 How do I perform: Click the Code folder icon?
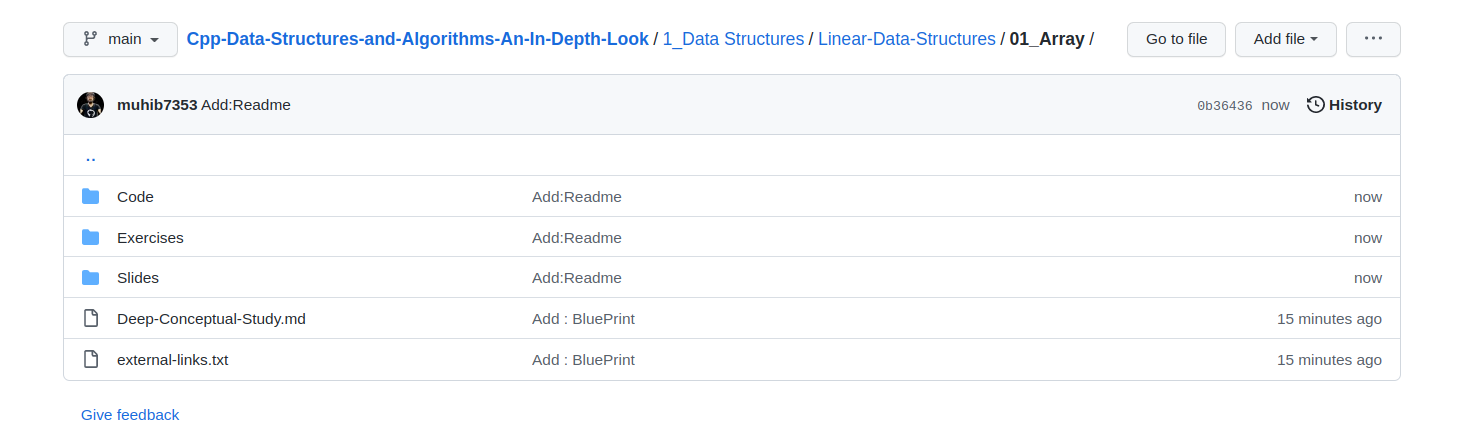point(91,196)
